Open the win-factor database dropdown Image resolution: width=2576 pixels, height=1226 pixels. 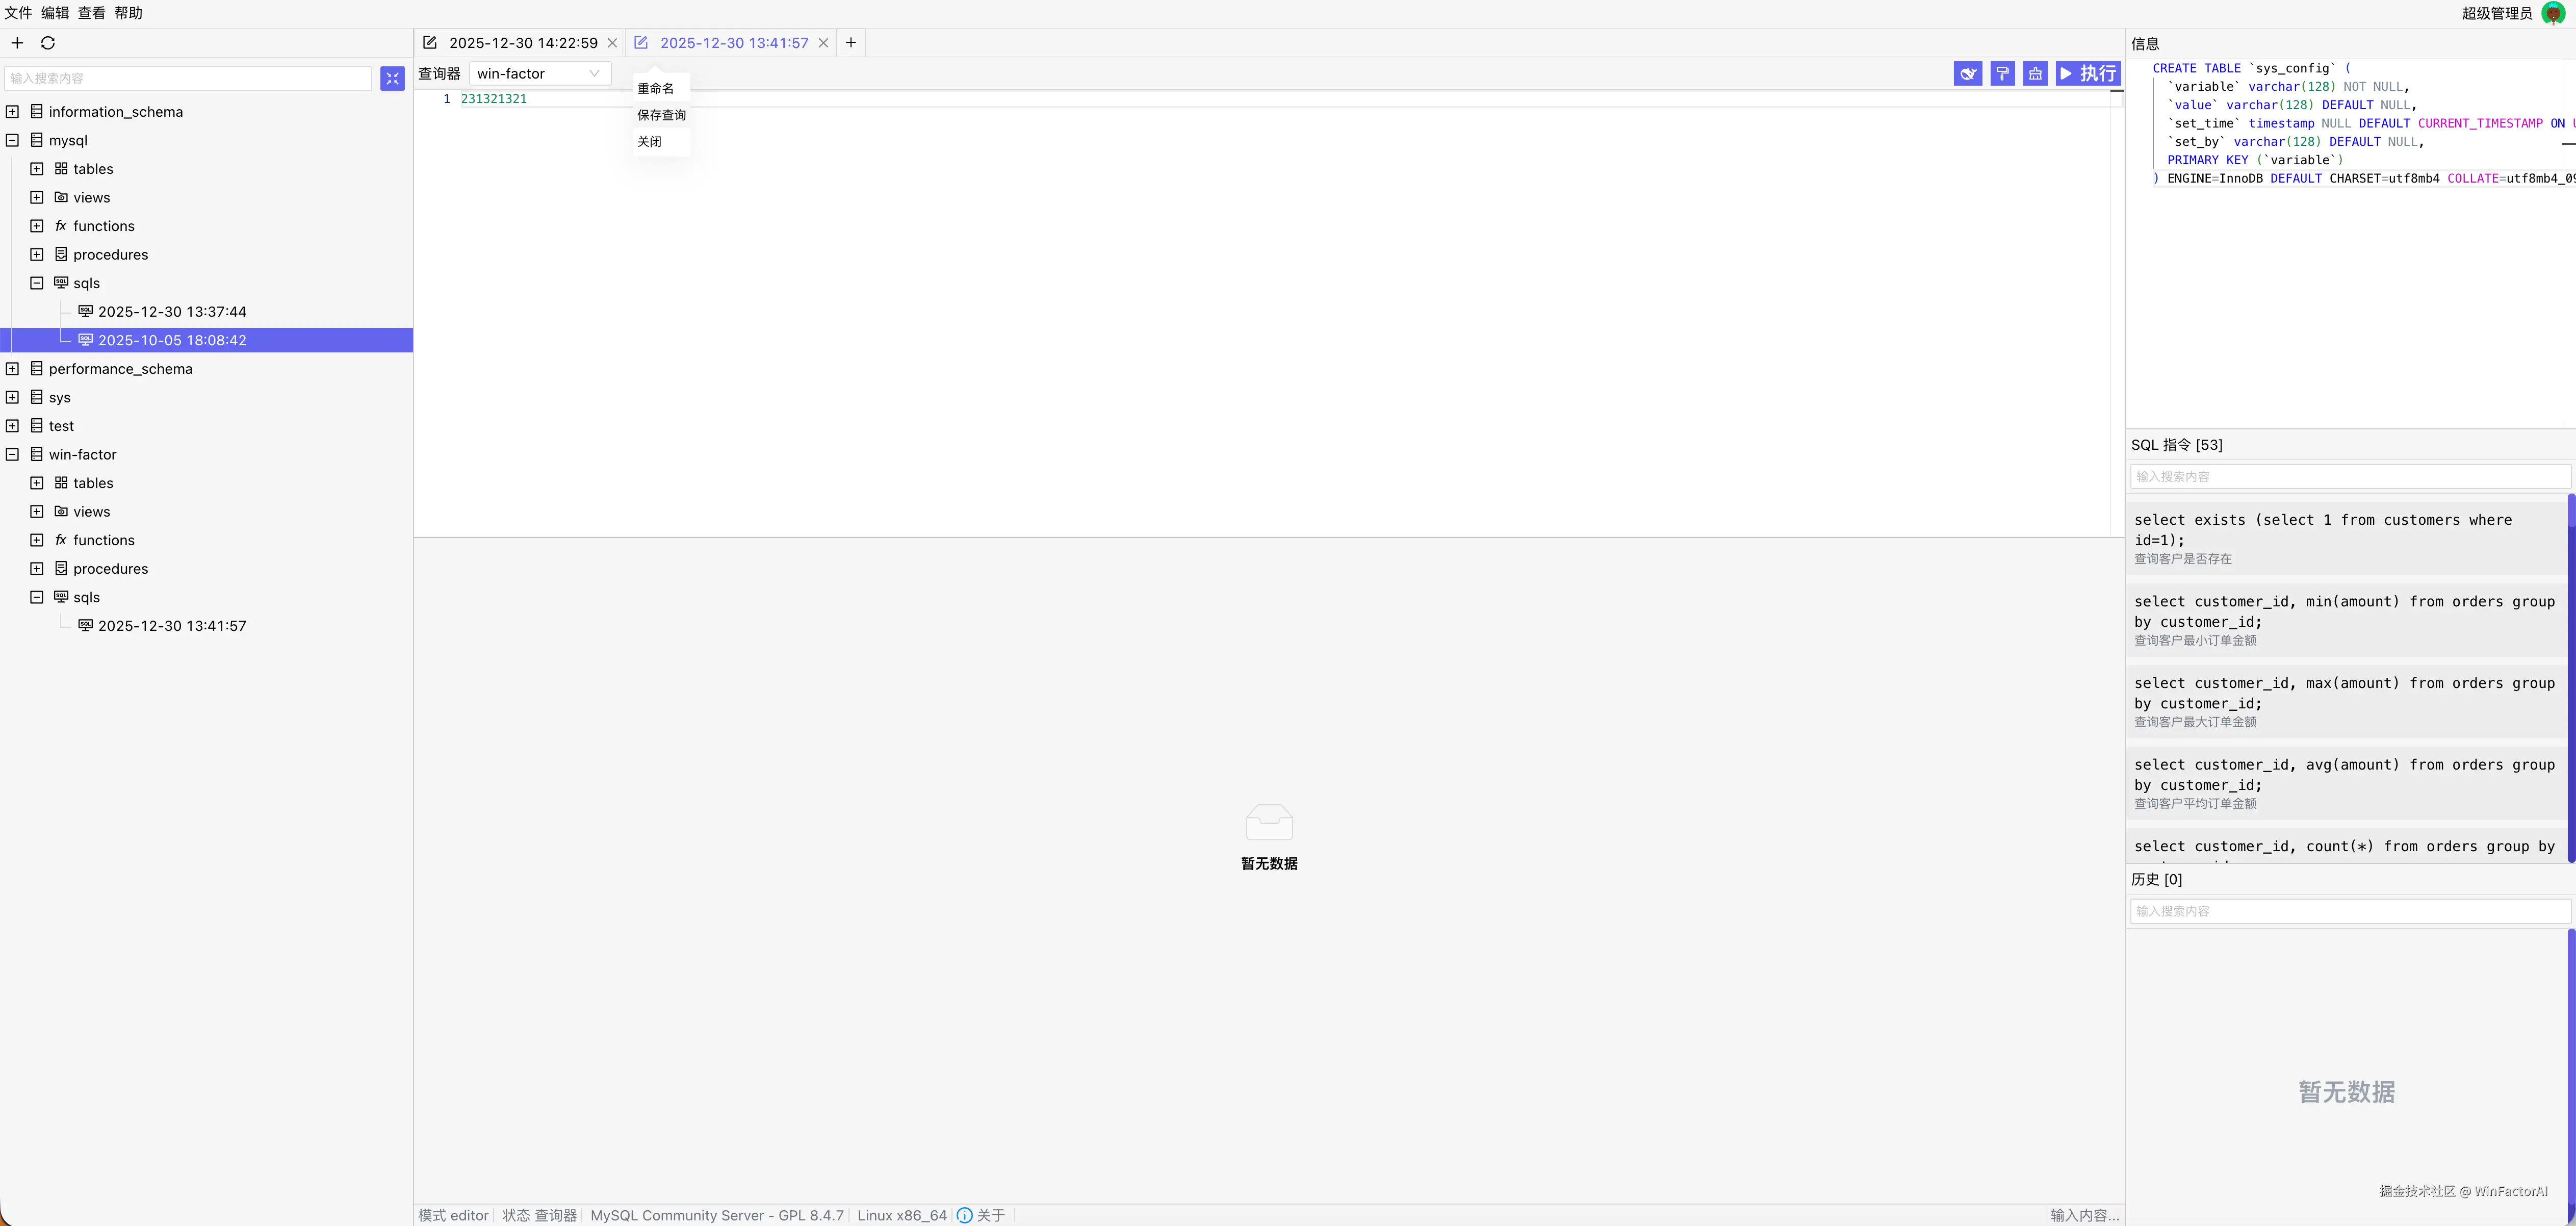point(539,74)
